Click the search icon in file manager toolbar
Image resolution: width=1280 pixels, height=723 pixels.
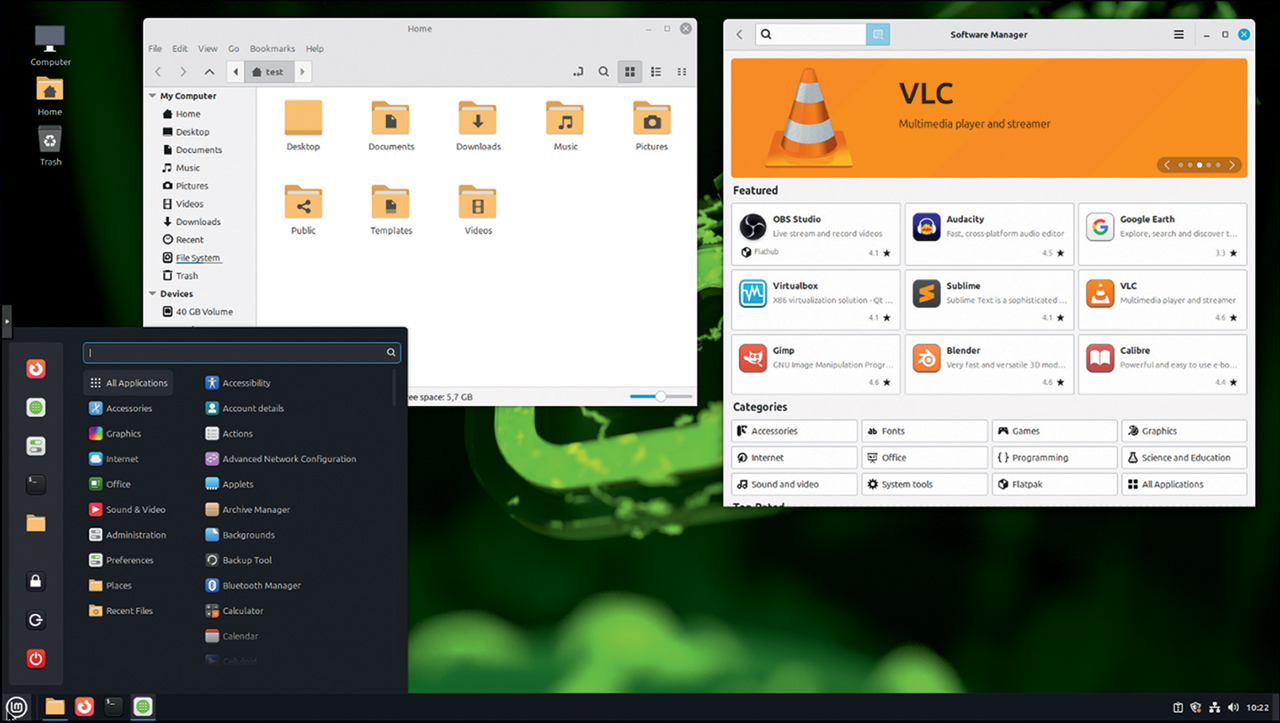pyautogui.click(x=604, y=72)
